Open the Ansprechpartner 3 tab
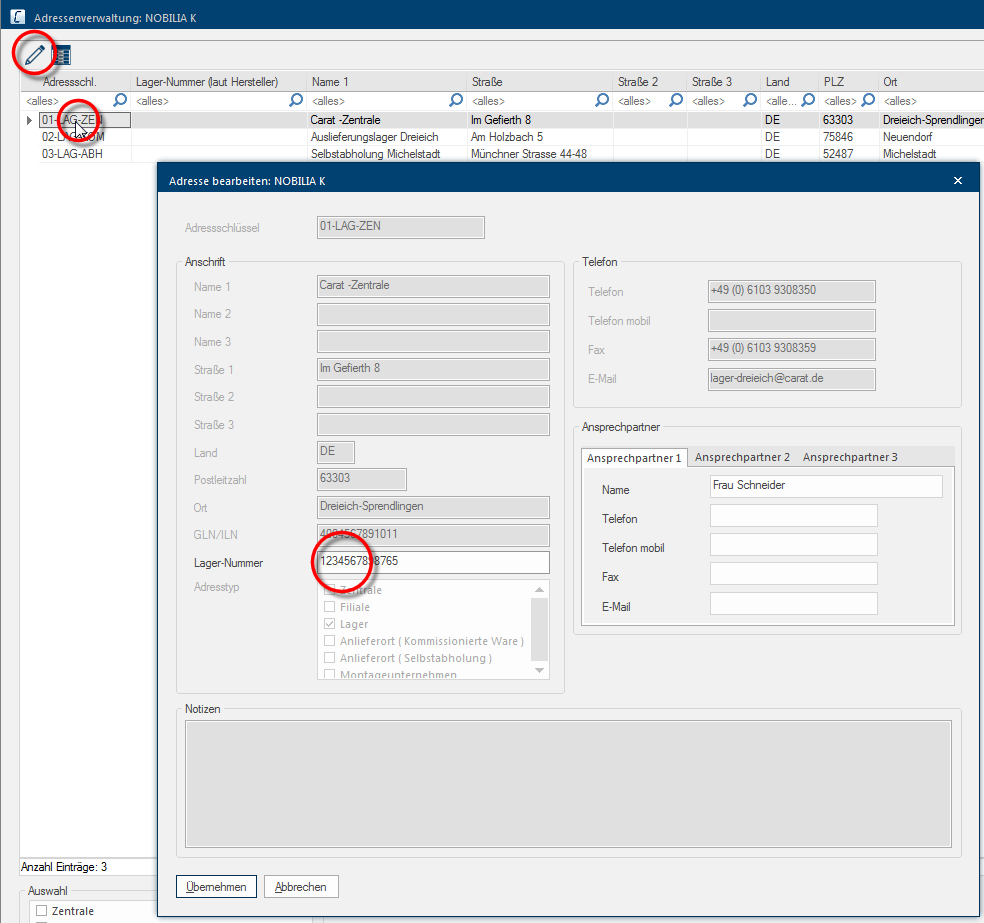 click(850, 457)
